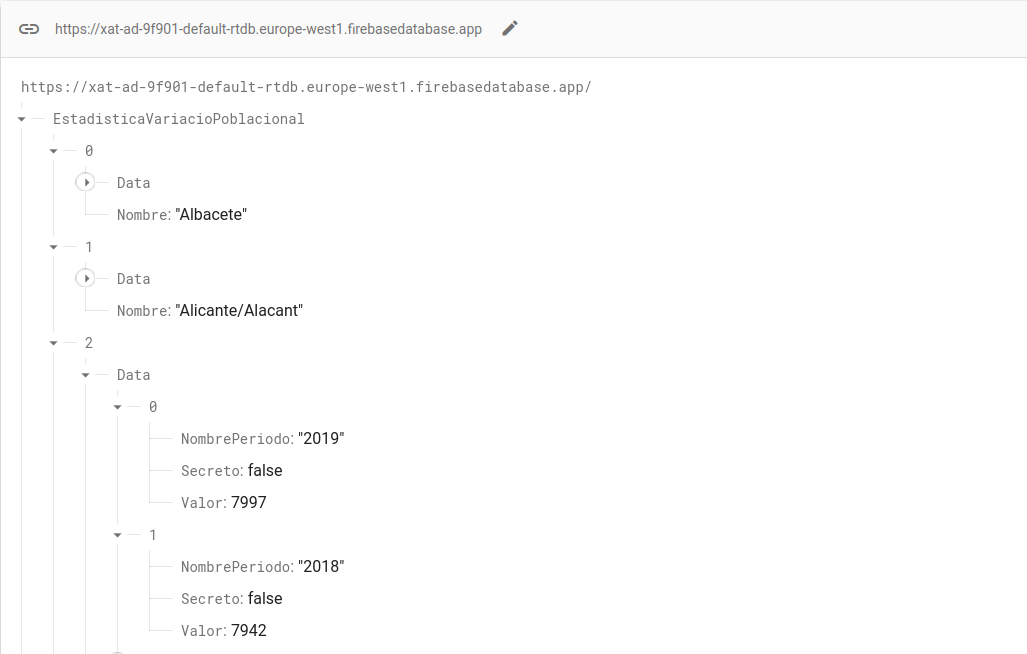Collapse the EstadisticaVariacioPoblacional node

(x=21, y=119)
